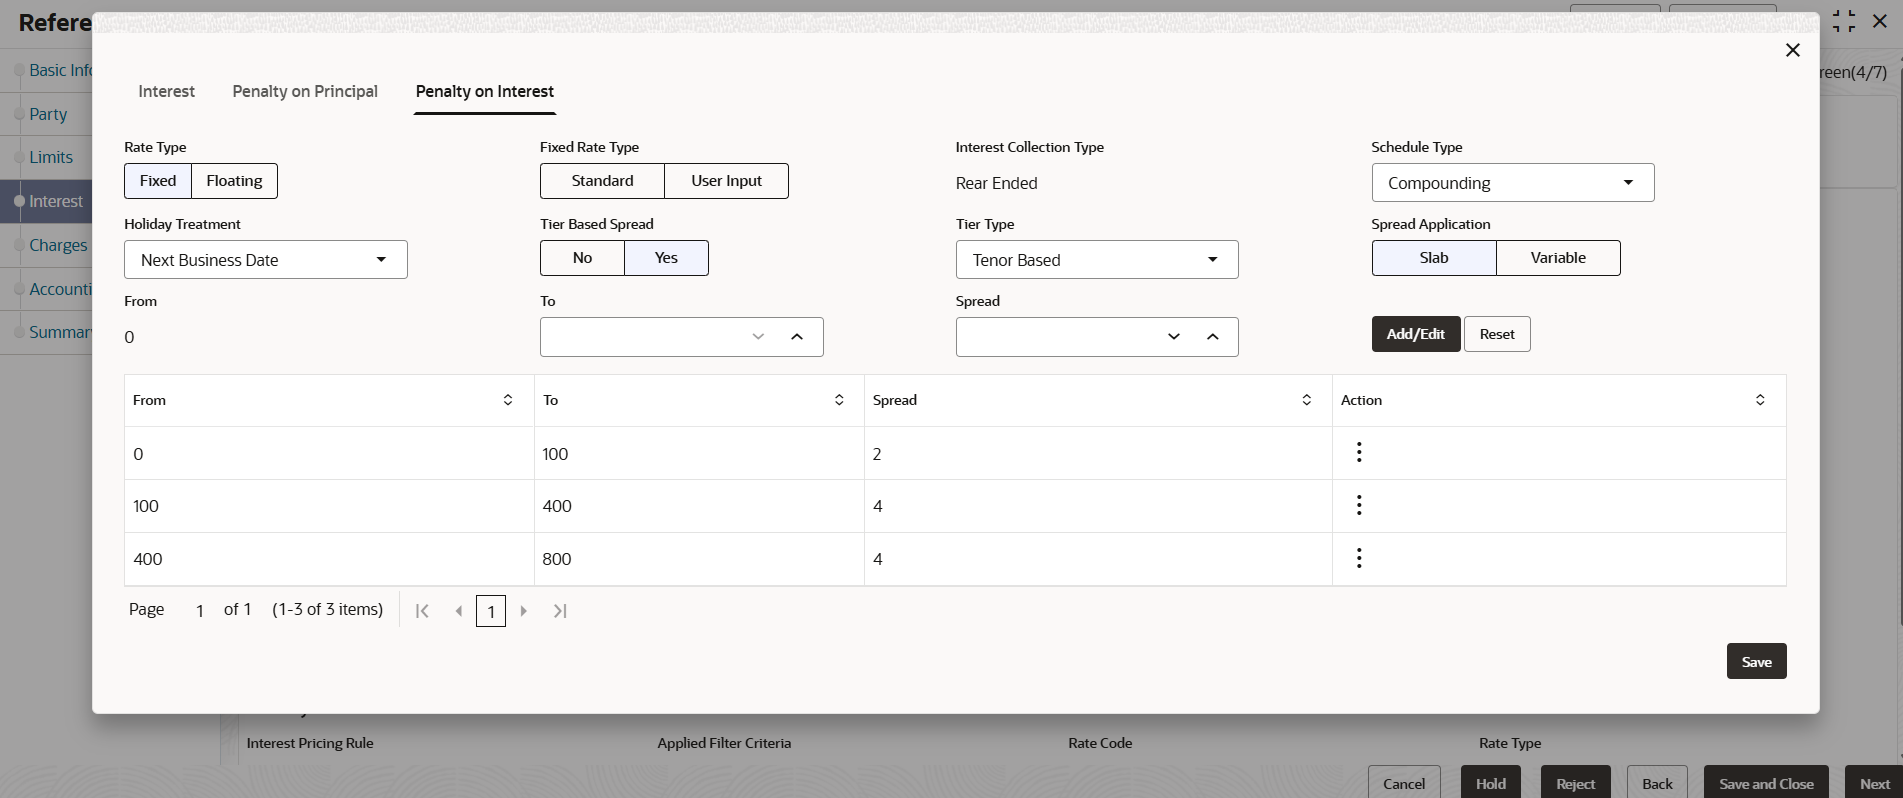Close the background window with the X

pyautogui.click(x=1880, y=21)
